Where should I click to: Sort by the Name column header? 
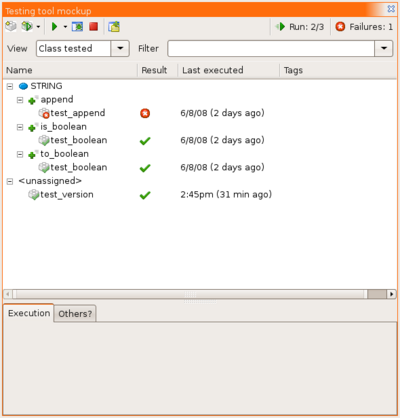pos(70,70)
